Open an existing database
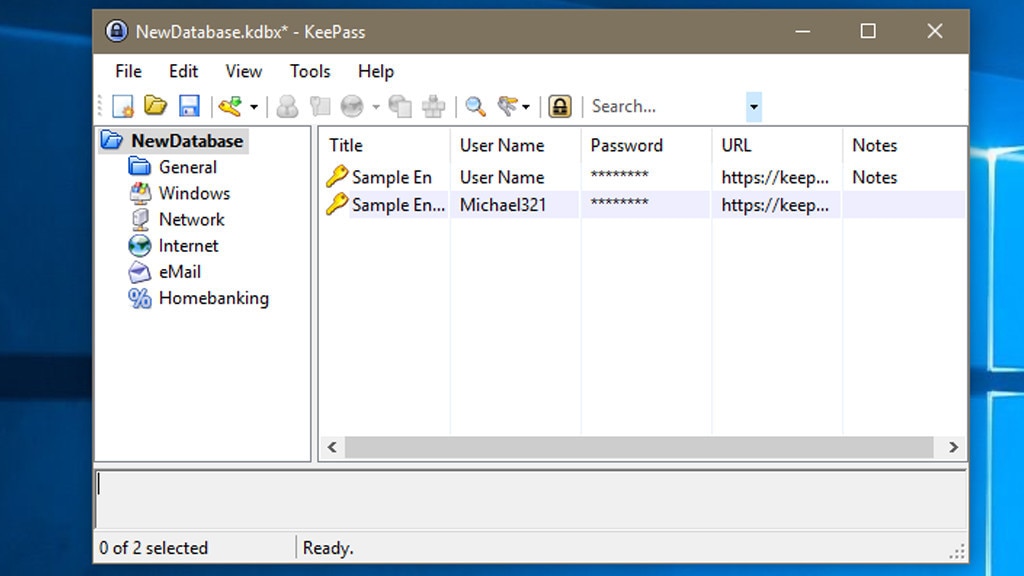This screenshot has height=576, width=1024. tap(155, 105)
